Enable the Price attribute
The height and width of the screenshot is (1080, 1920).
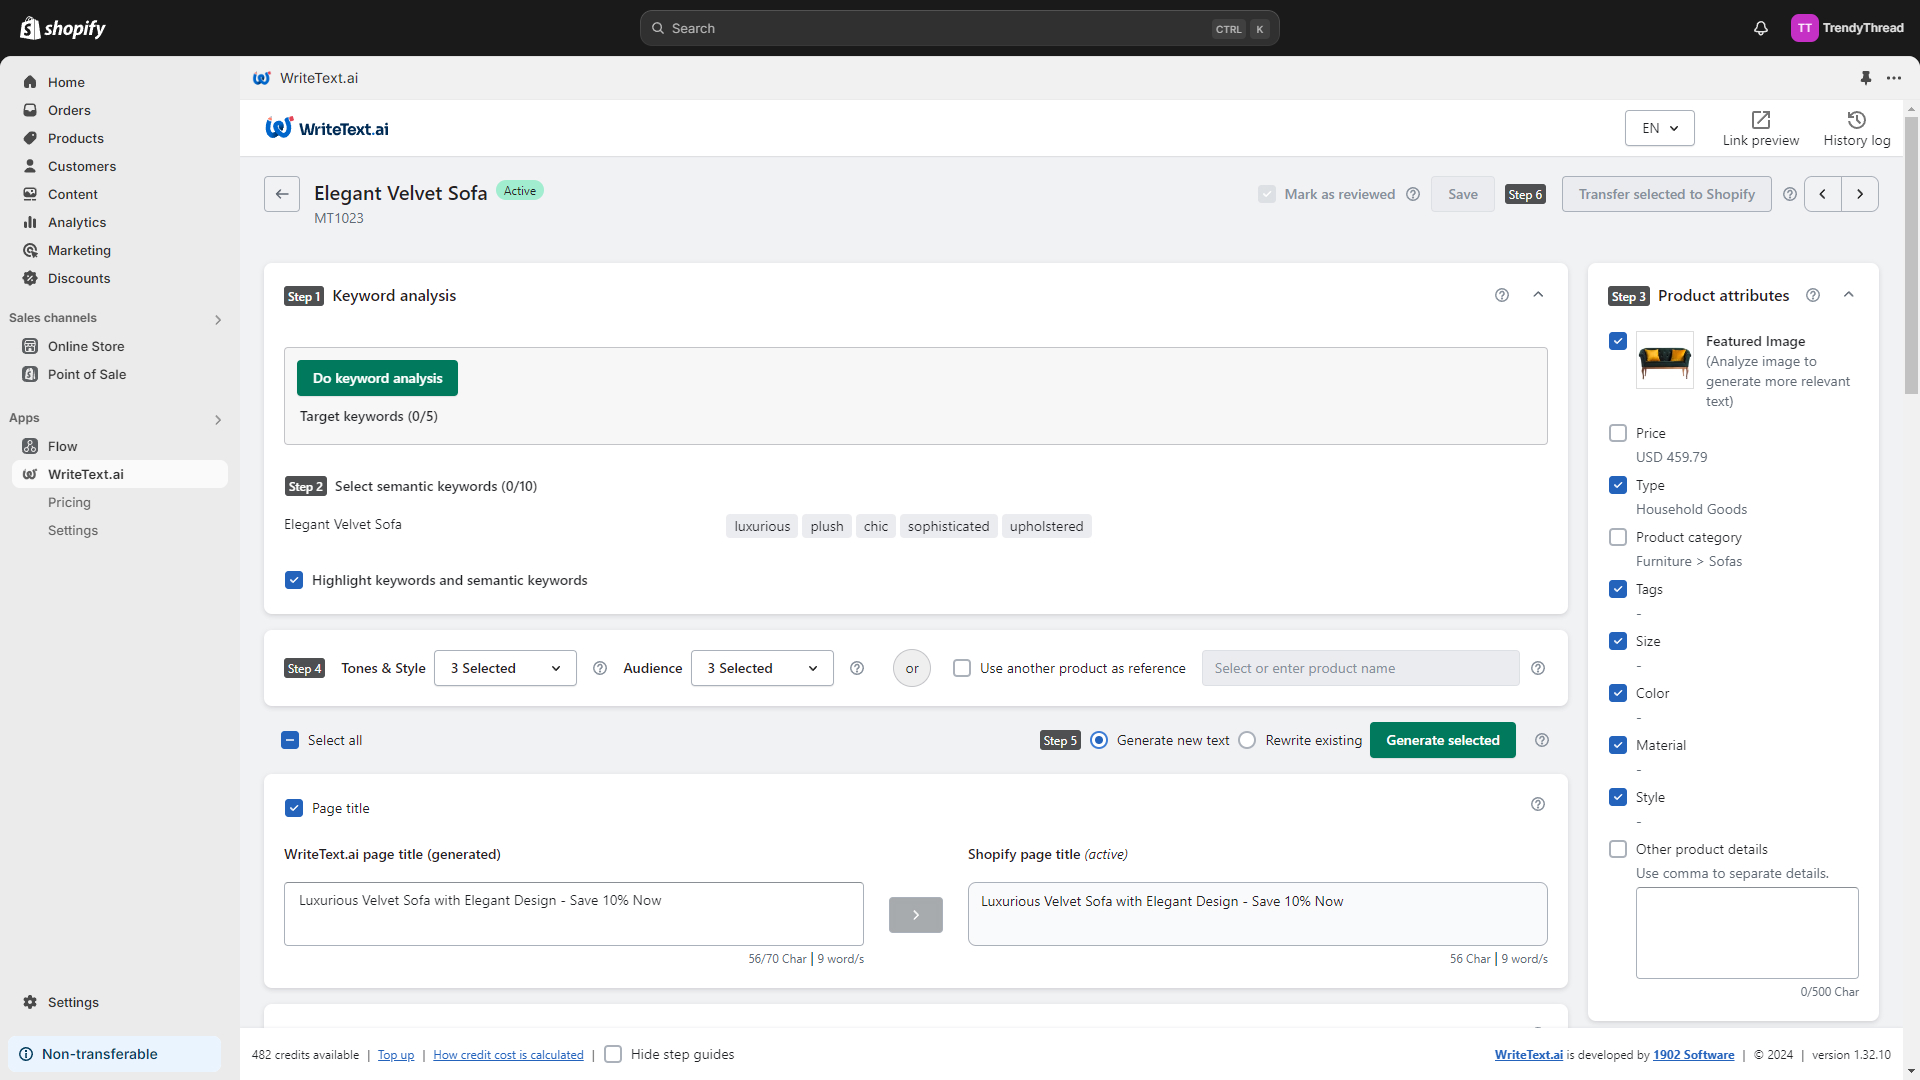pos(1618,433)
